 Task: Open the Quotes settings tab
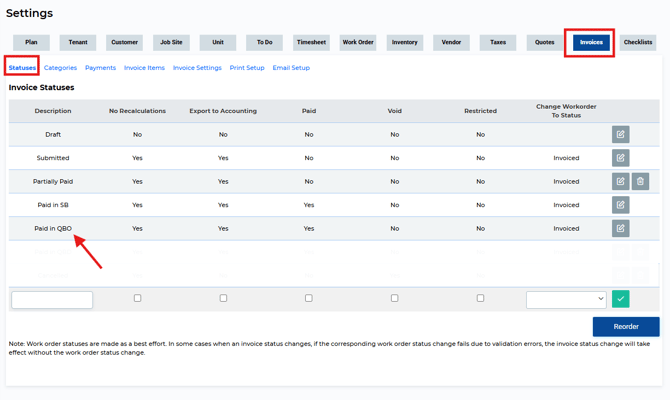coord(545,42)
